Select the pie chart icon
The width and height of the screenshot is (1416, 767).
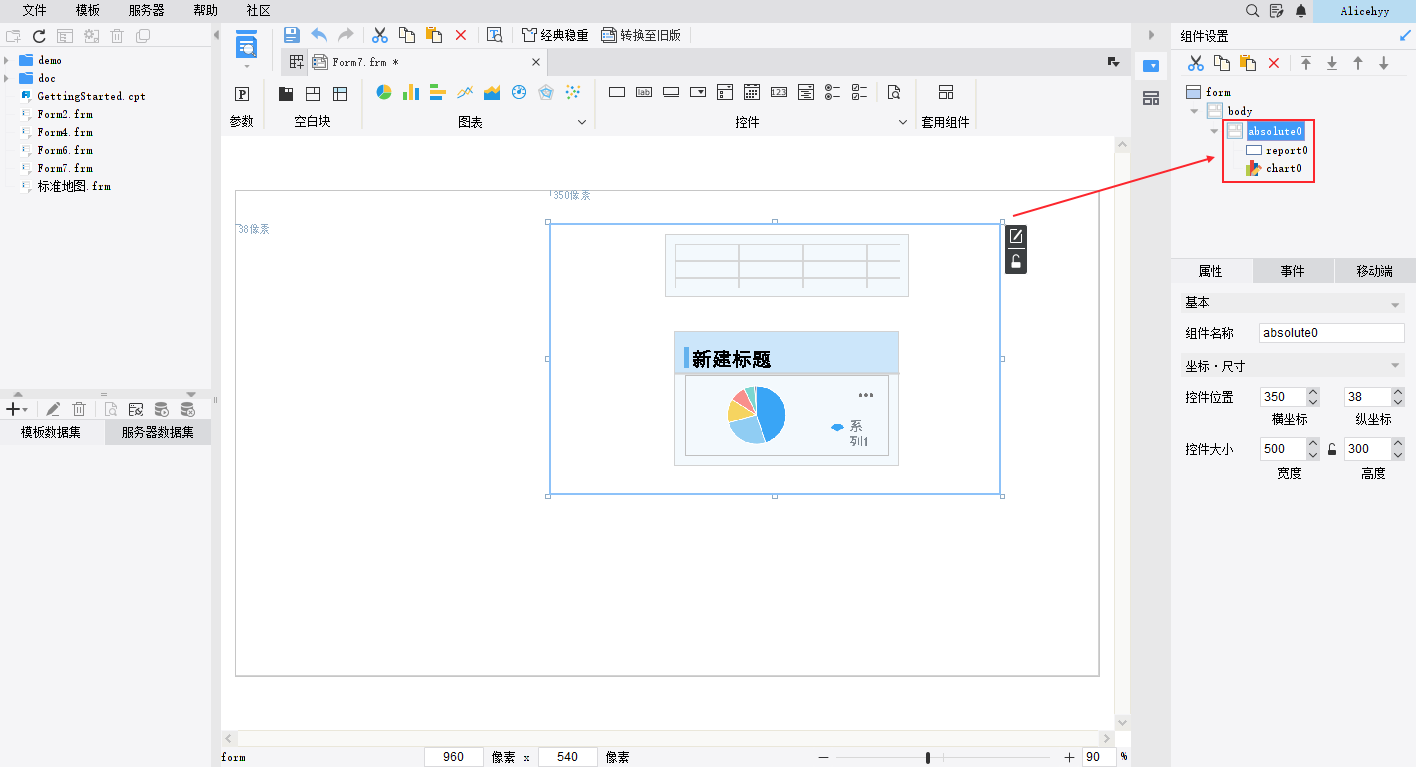click(383, 92)
